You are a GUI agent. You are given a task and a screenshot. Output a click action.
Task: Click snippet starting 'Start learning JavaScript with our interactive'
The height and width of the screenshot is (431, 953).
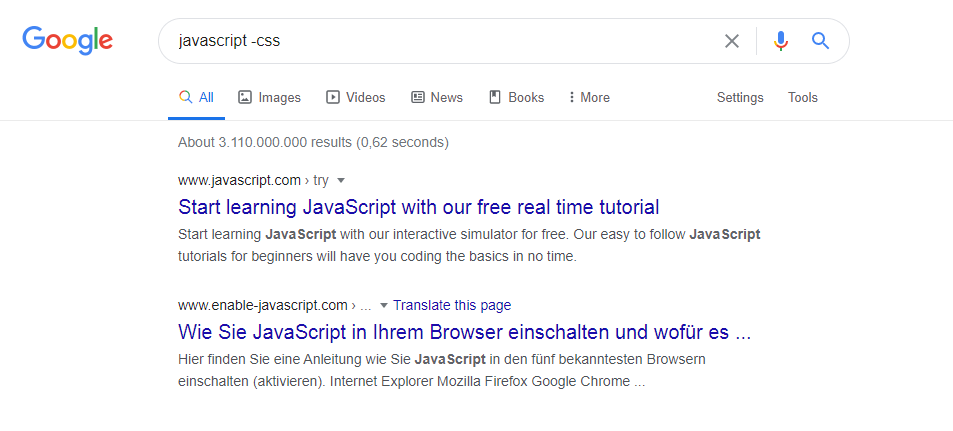(469, 246)
